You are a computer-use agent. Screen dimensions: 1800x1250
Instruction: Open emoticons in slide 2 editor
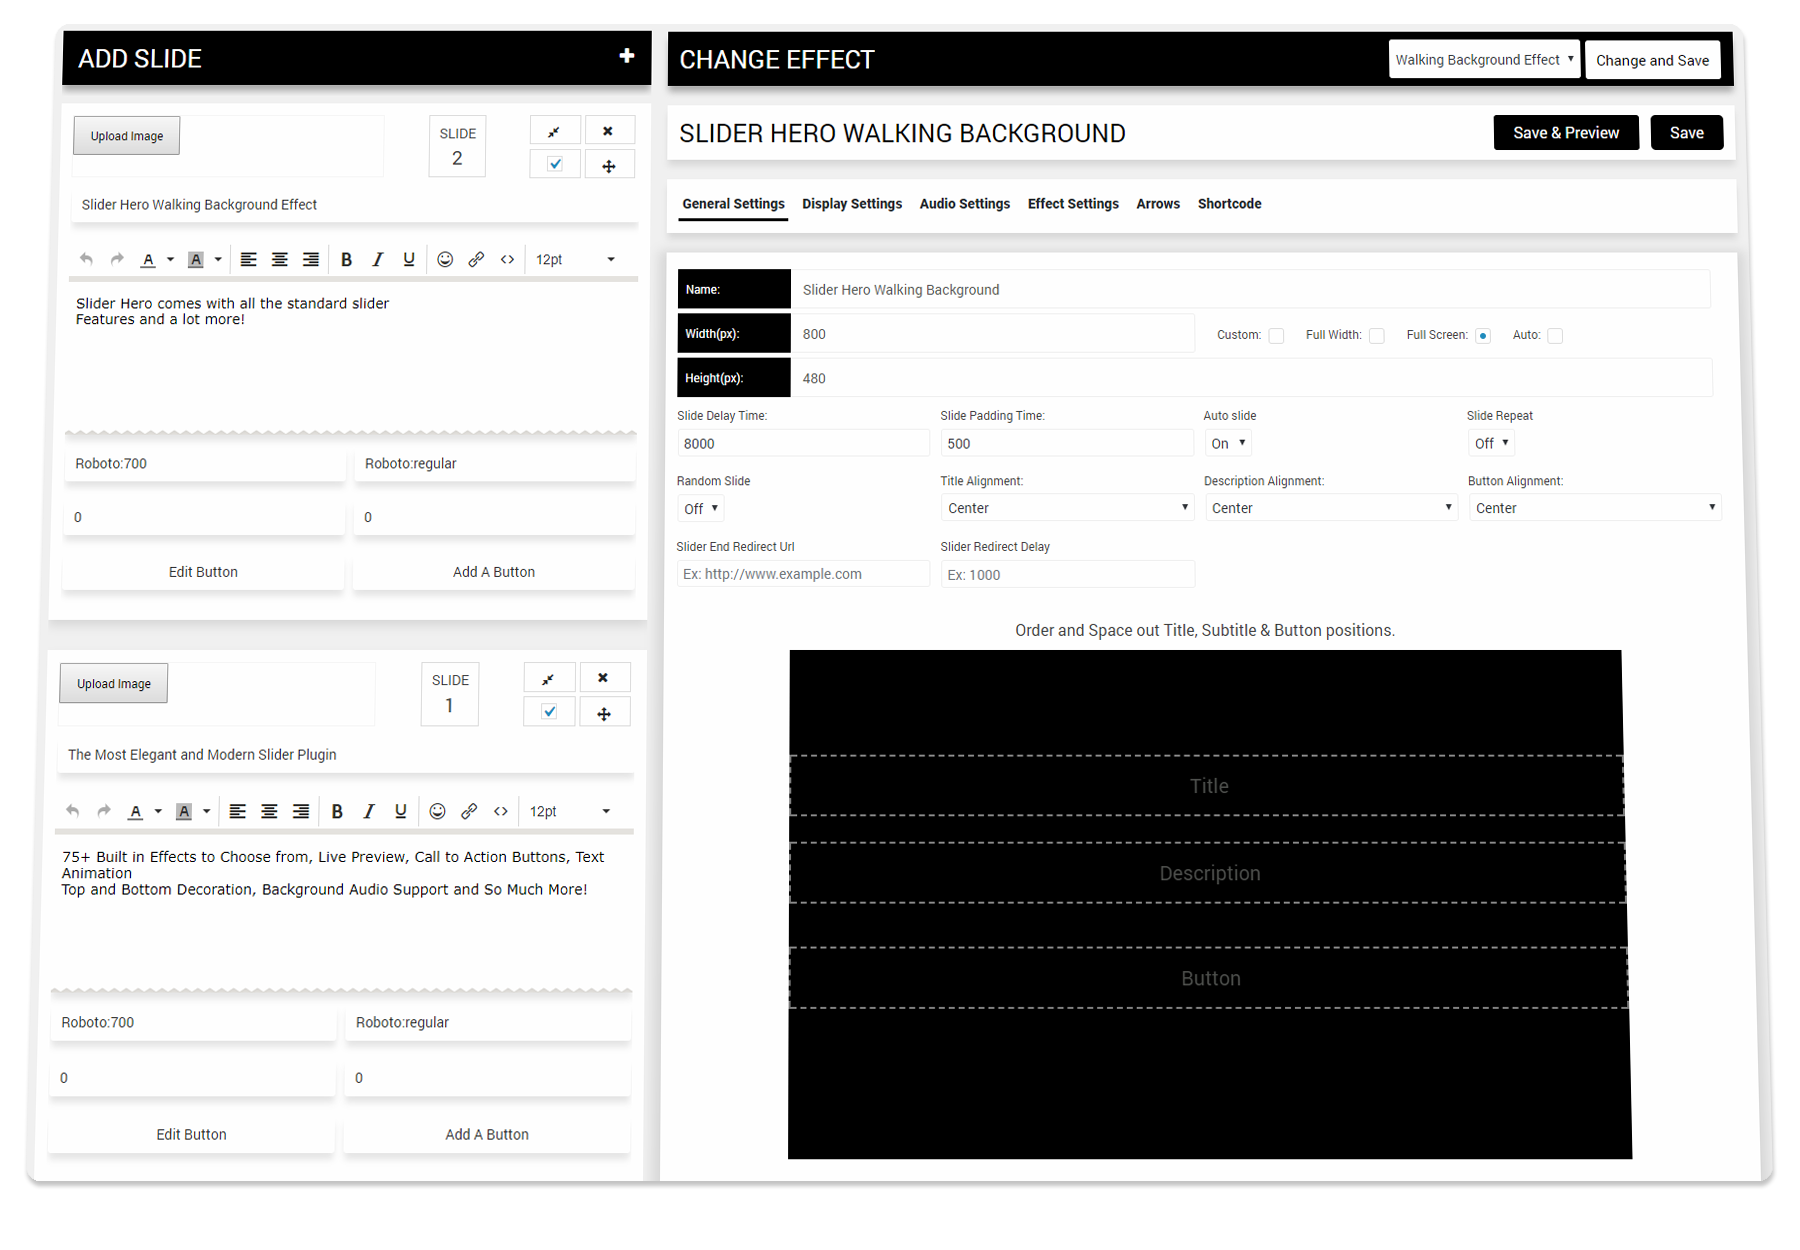[x=445, y=259]
